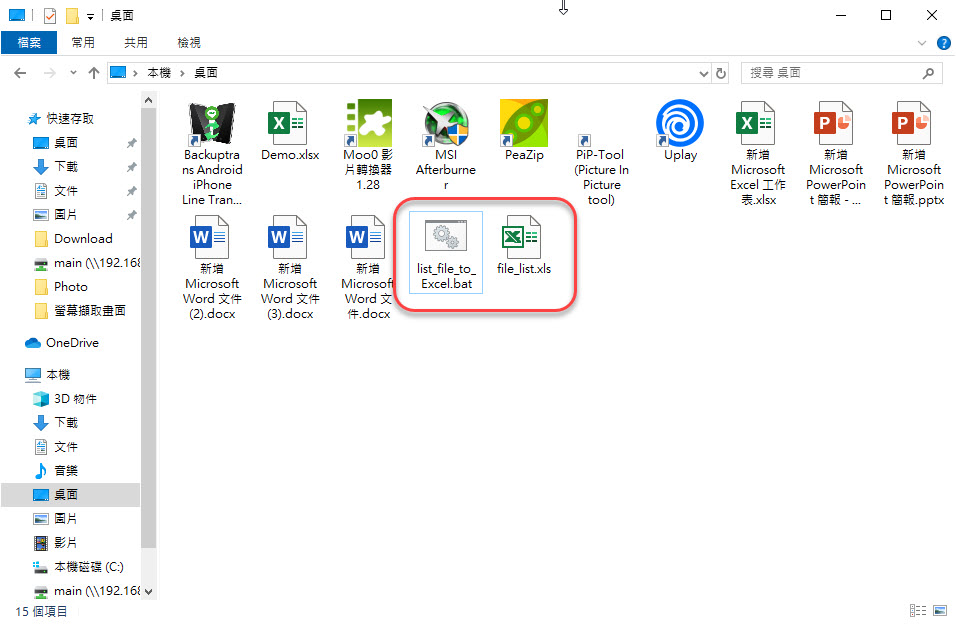Select the MSI Afterburner shortcut icon
The width and height of the screenshot is (956, 624).
[446, 124]
